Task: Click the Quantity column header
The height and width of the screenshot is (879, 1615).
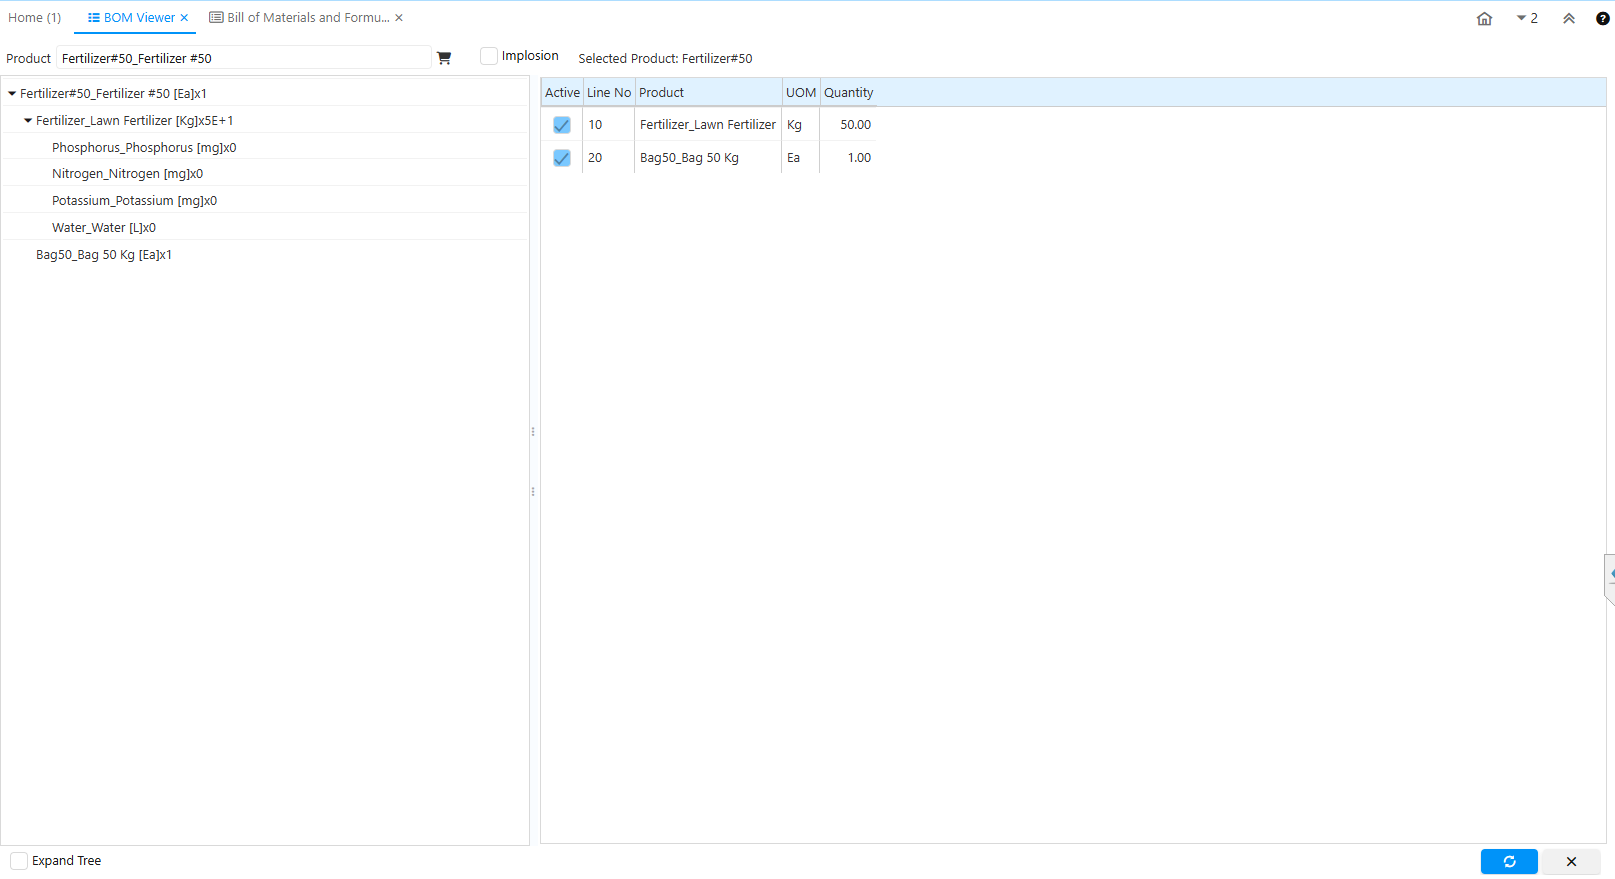Action: (x=848, y=93)
